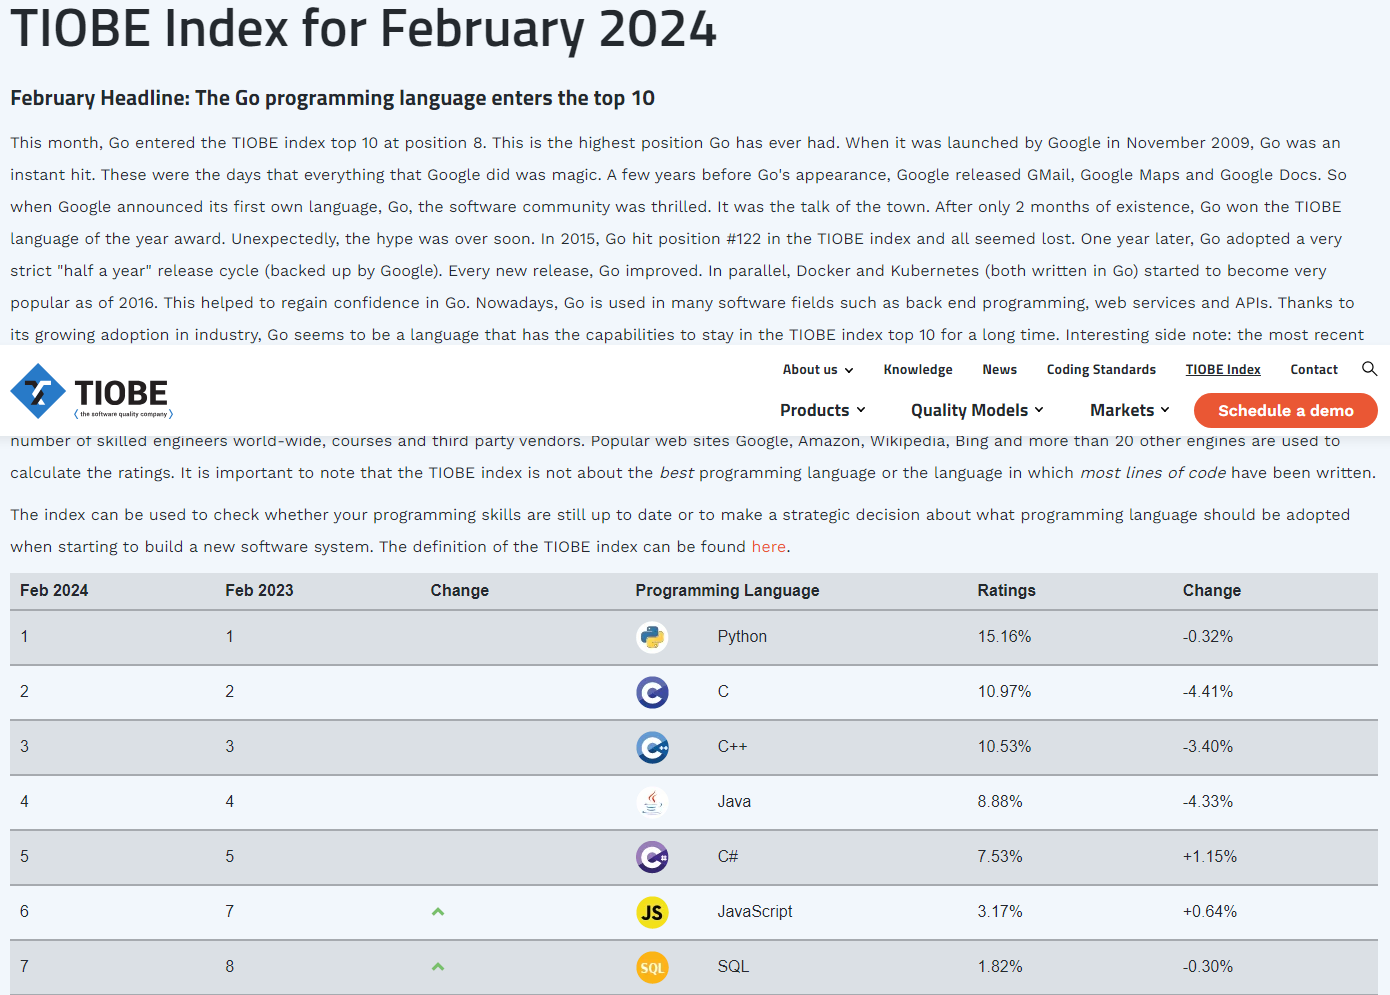Click the SQL language icon
The image size is (1390, 995).
[652, 967]
